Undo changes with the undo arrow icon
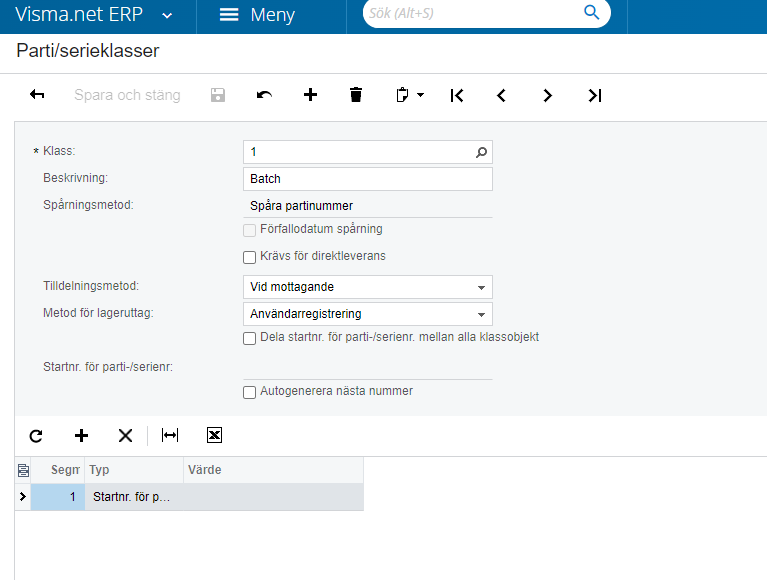Image resolution: width=767 pixels, height=580 pixels. click(264, 95)
